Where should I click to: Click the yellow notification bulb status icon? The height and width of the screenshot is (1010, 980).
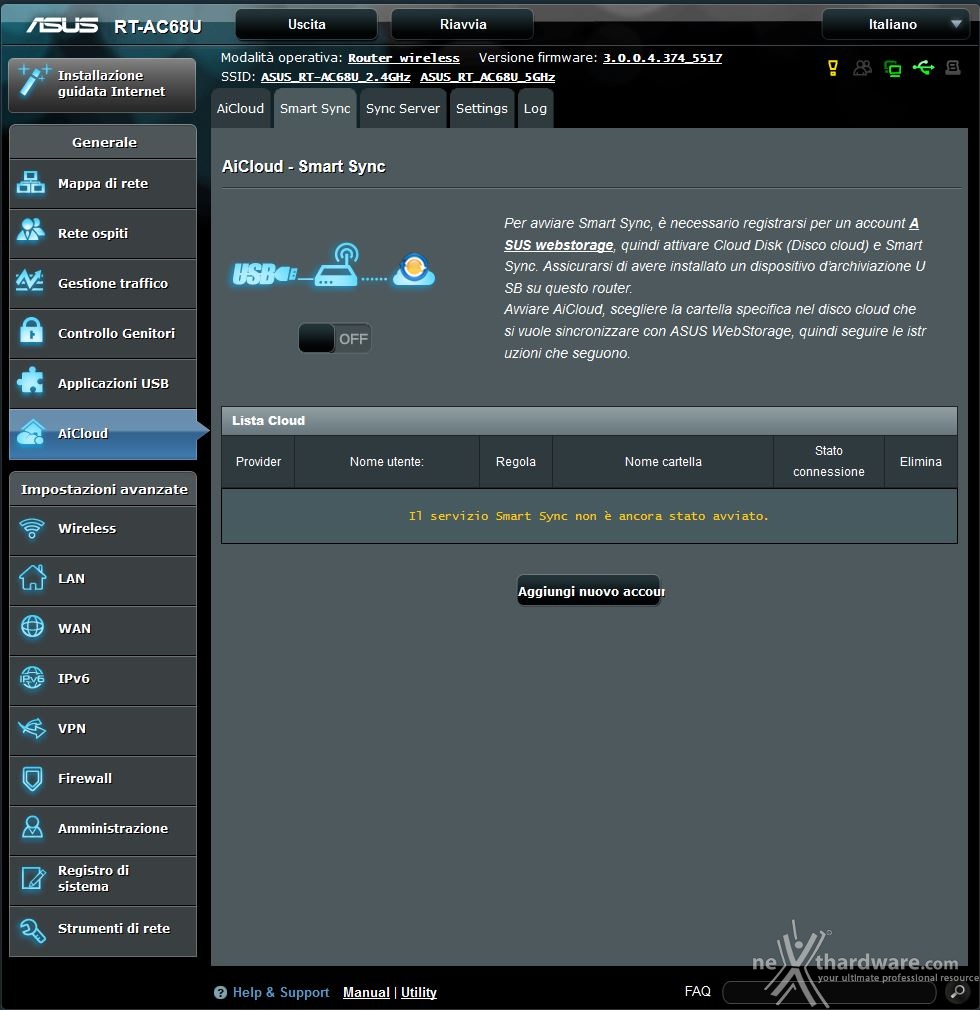(x=832, y=68)
